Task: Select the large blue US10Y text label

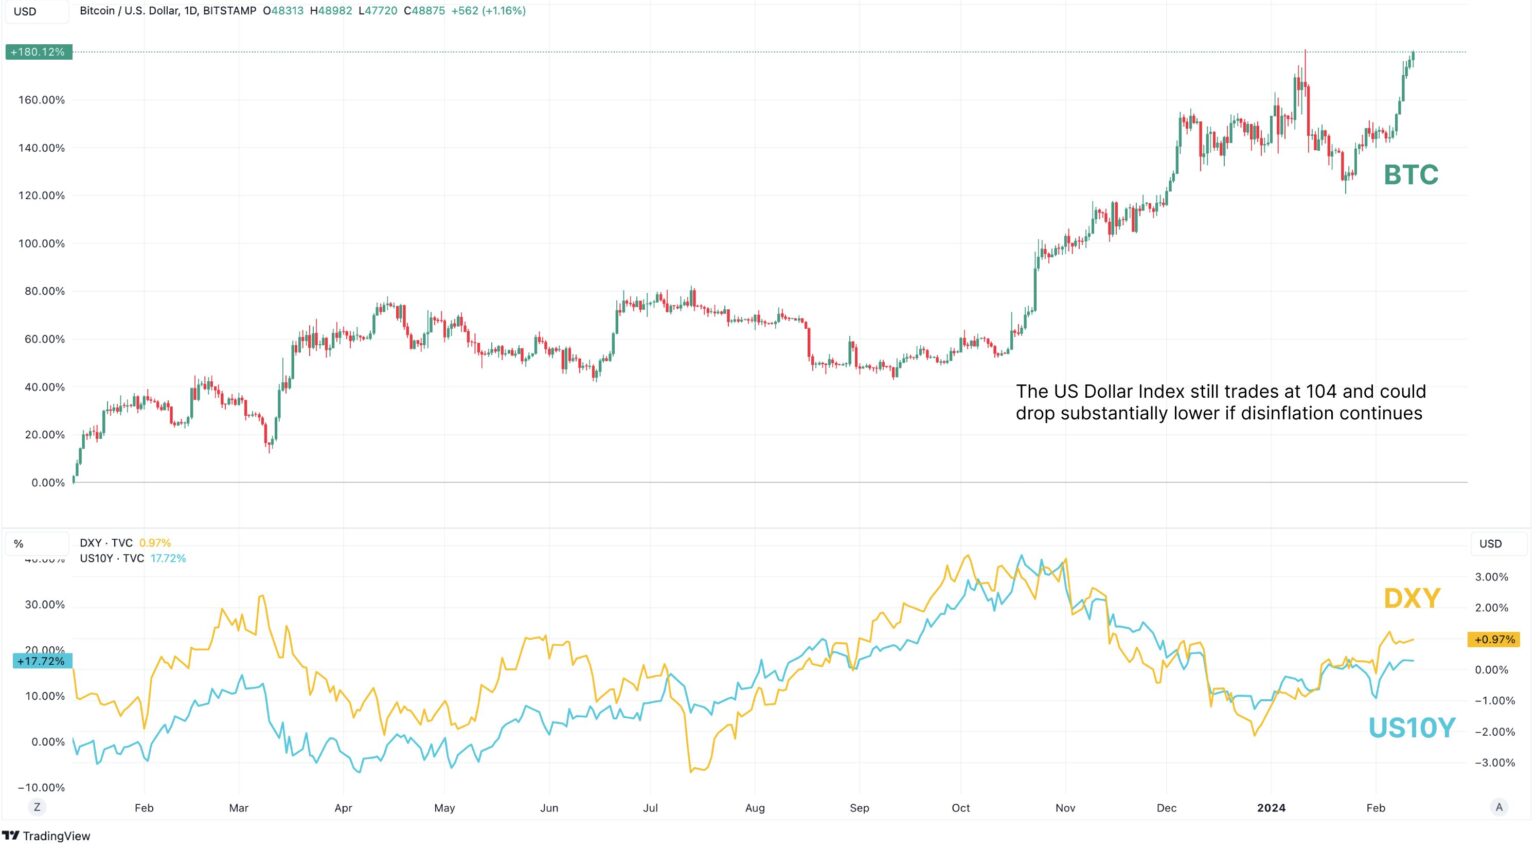Action: [x=1411, y=728]
